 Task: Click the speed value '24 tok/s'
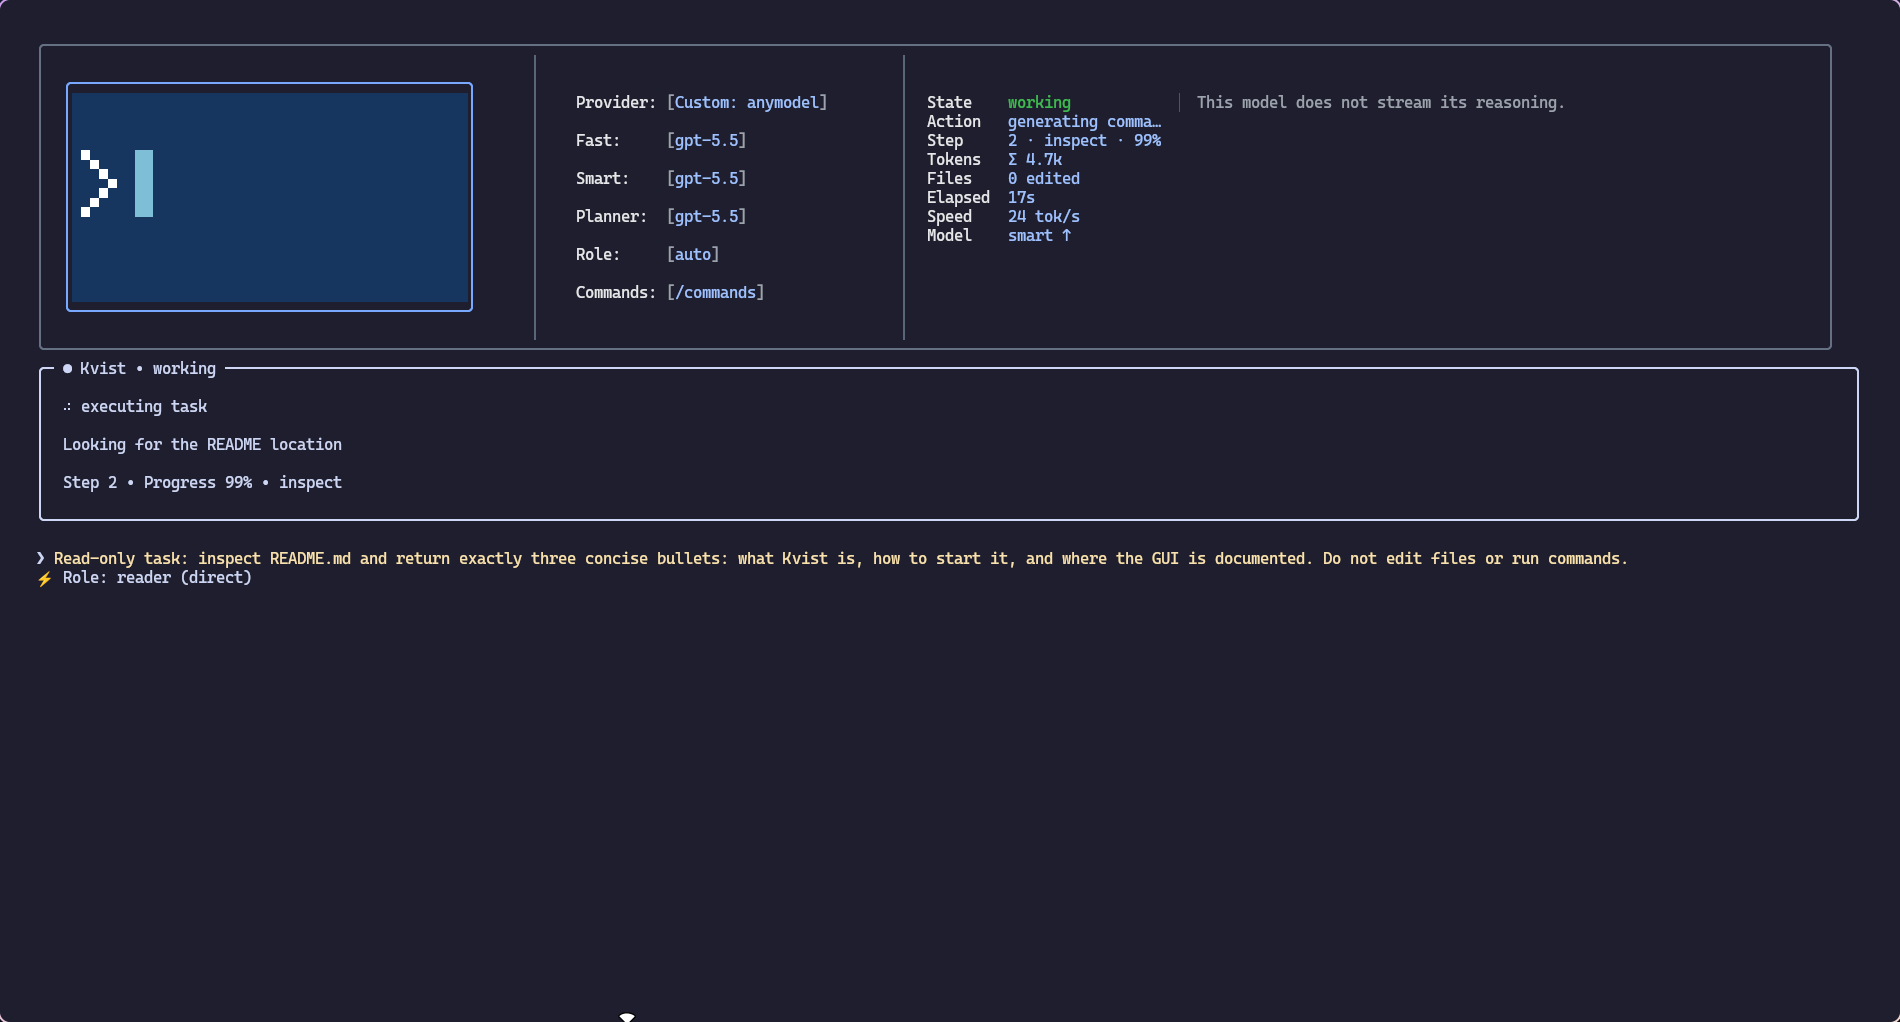pyautogui.click(x=1043, y=216)
